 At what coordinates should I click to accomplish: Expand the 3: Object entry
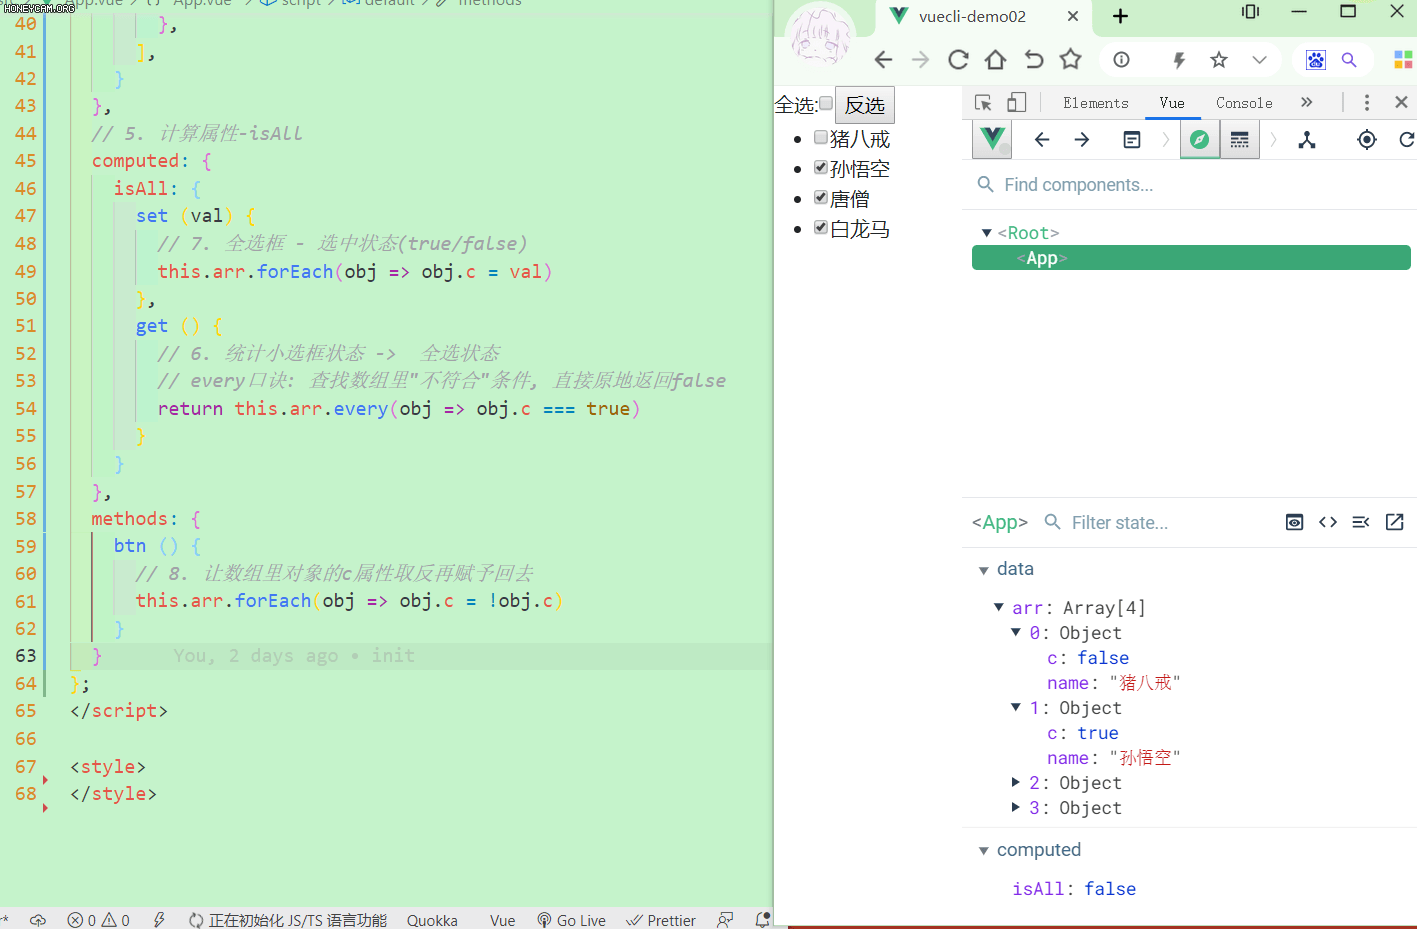point(1016,807)
